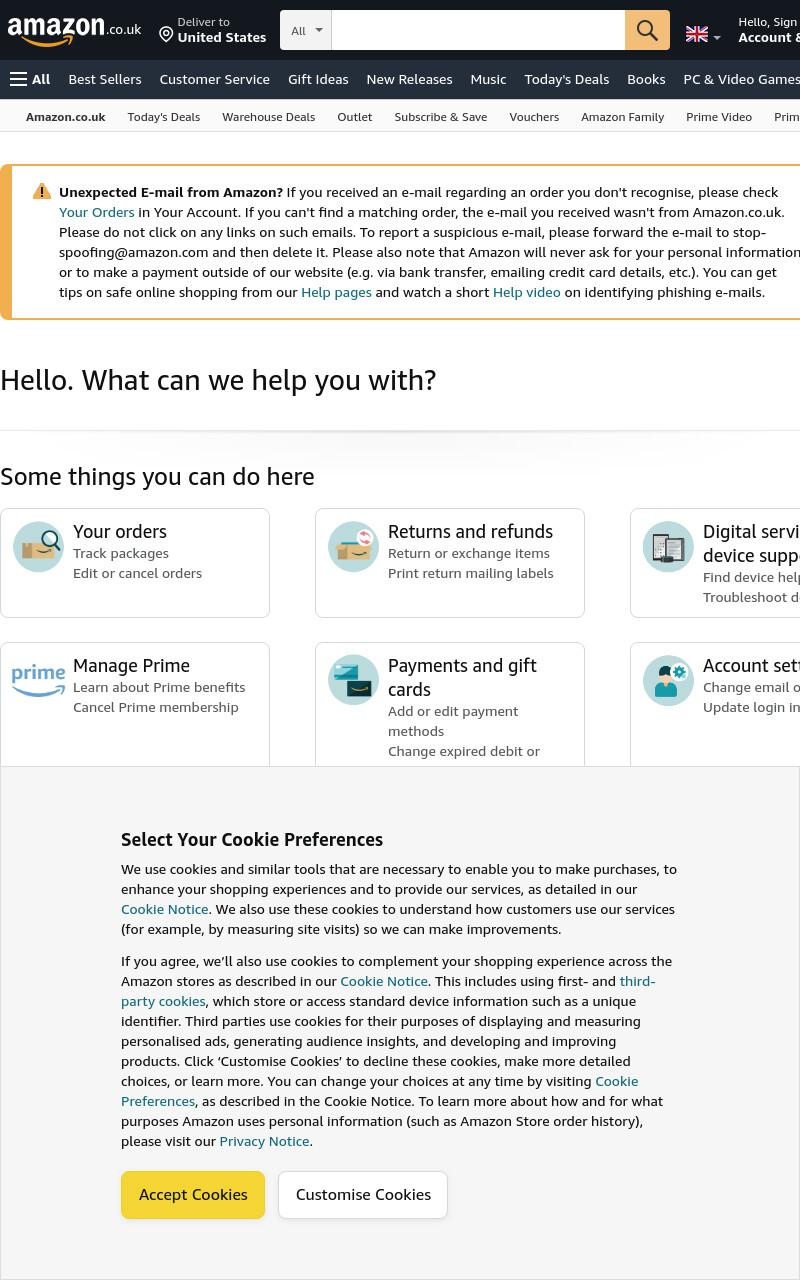This screenshot has width=800, height=1280.
Task: Follow the Your Orders link in alert
Action: pos(96,212)
